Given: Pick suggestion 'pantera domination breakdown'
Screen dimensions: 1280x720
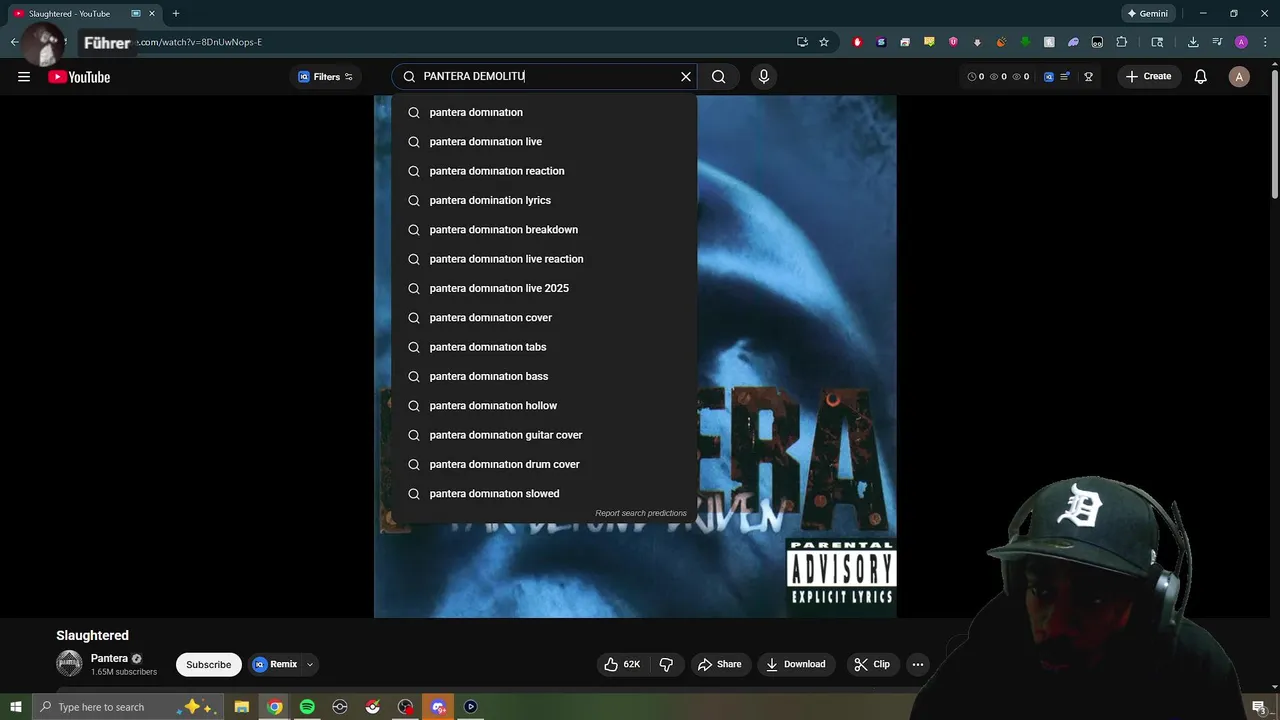Looking at the screenshot, I should pos(544,230).
